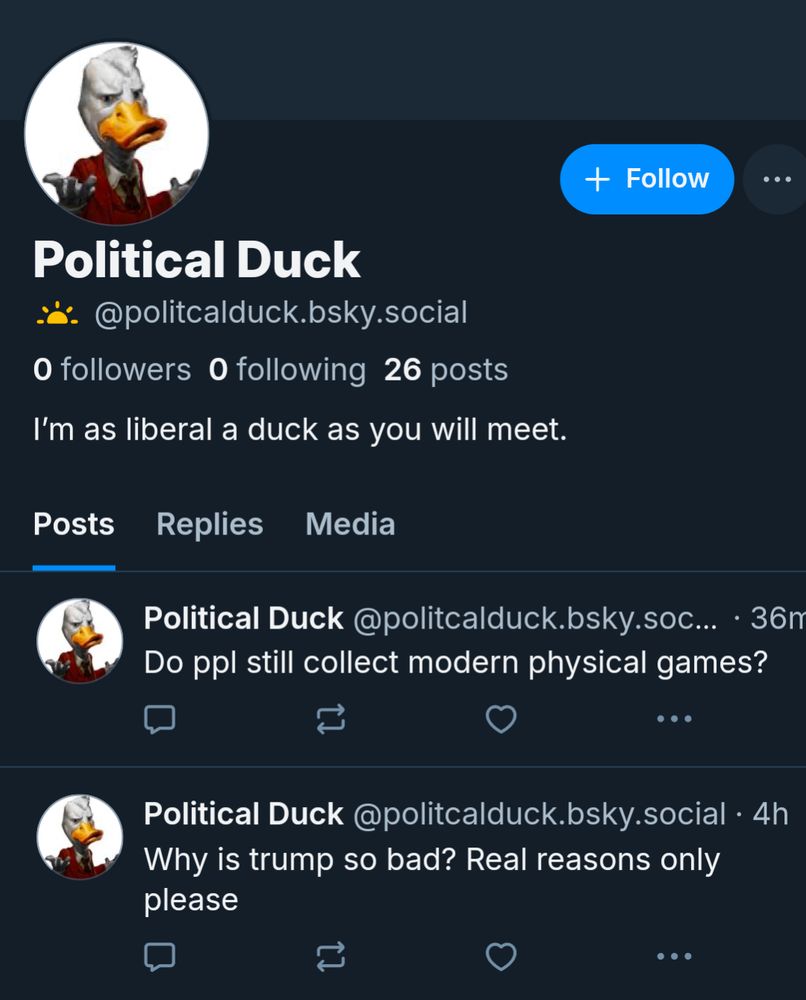Like the trump question post
Viewport: 806px width, 1000px height.
501,957
